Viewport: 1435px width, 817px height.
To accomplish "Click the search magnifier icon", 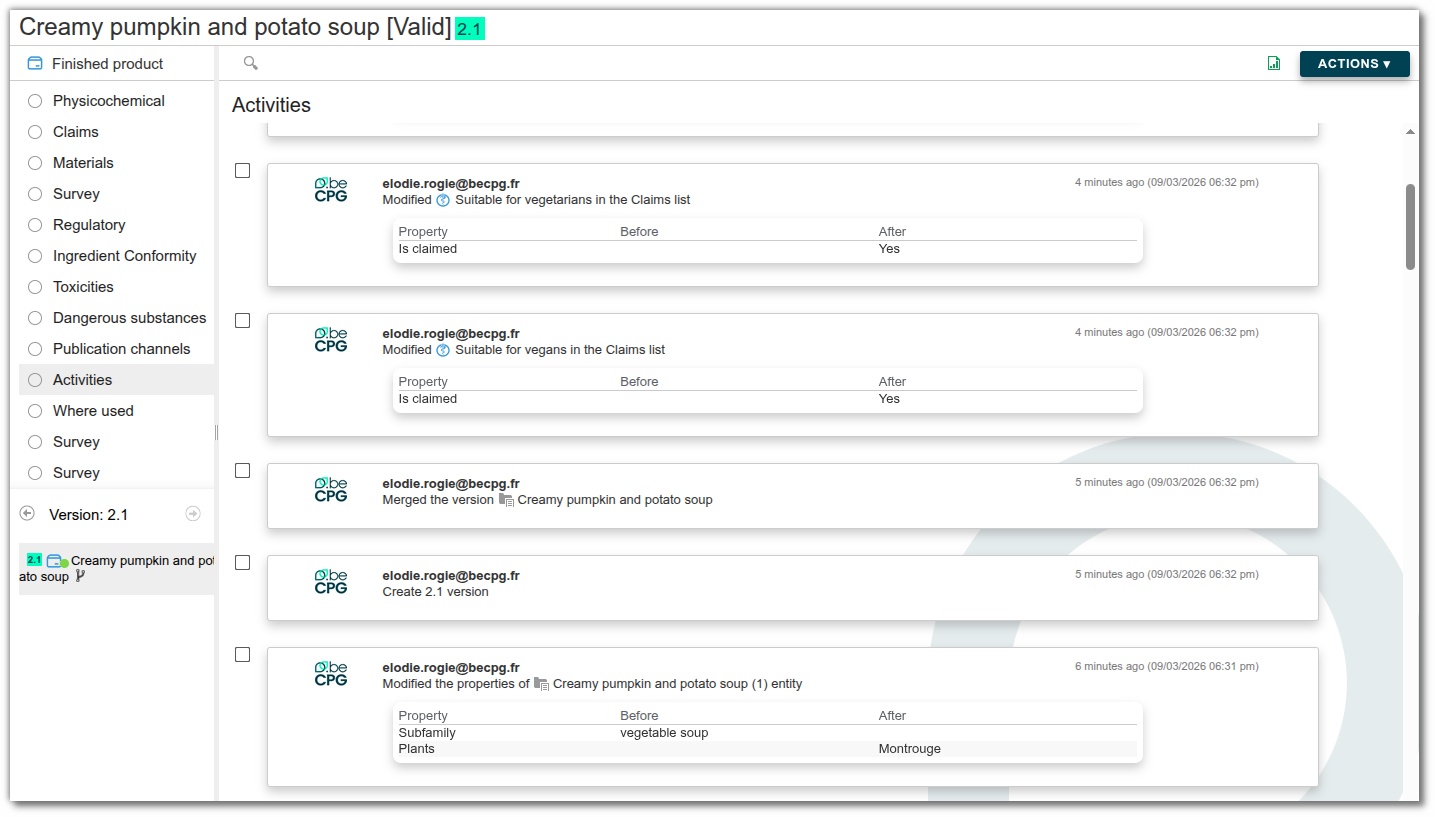I will pyautogui.click(x=251, y=63).
